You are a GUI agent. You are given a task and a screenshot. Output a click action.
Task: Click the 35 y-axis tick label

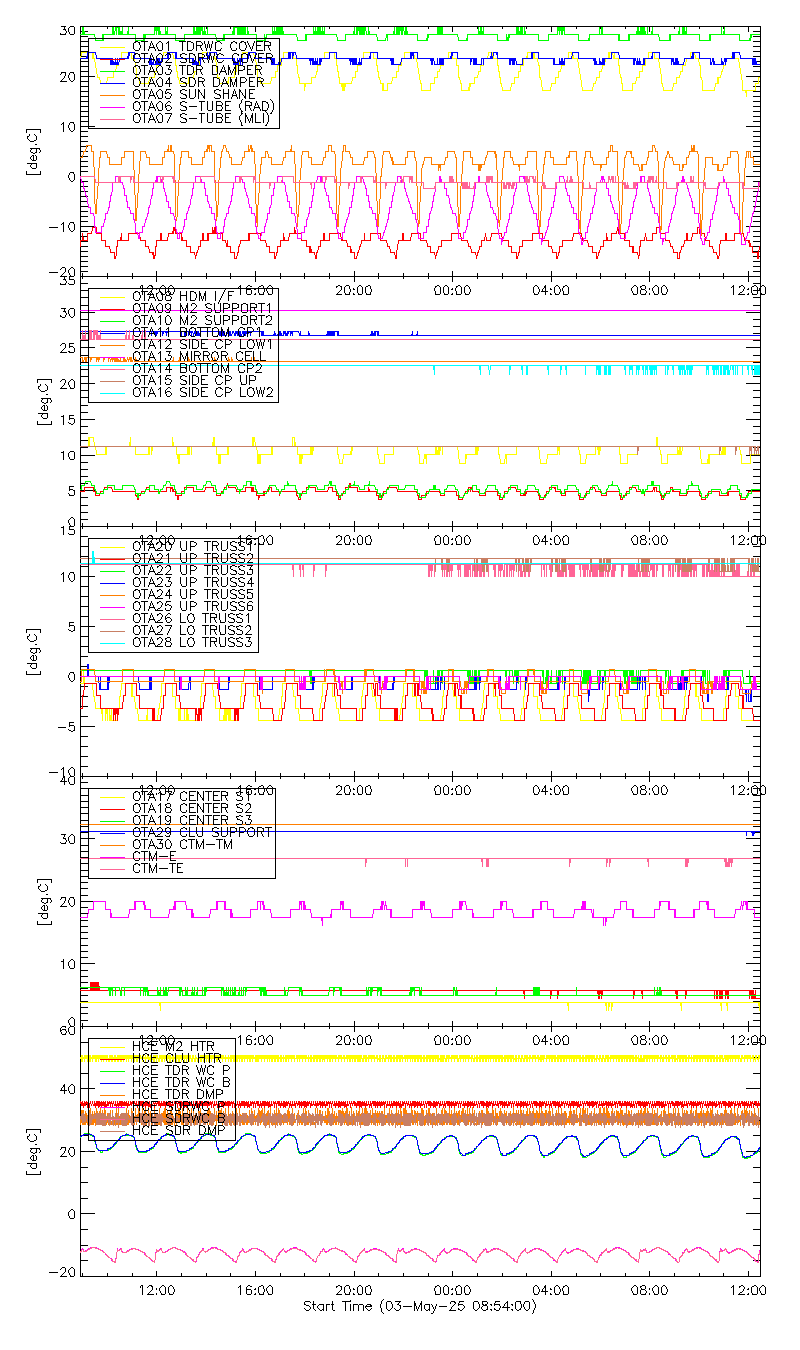[67, 282]
